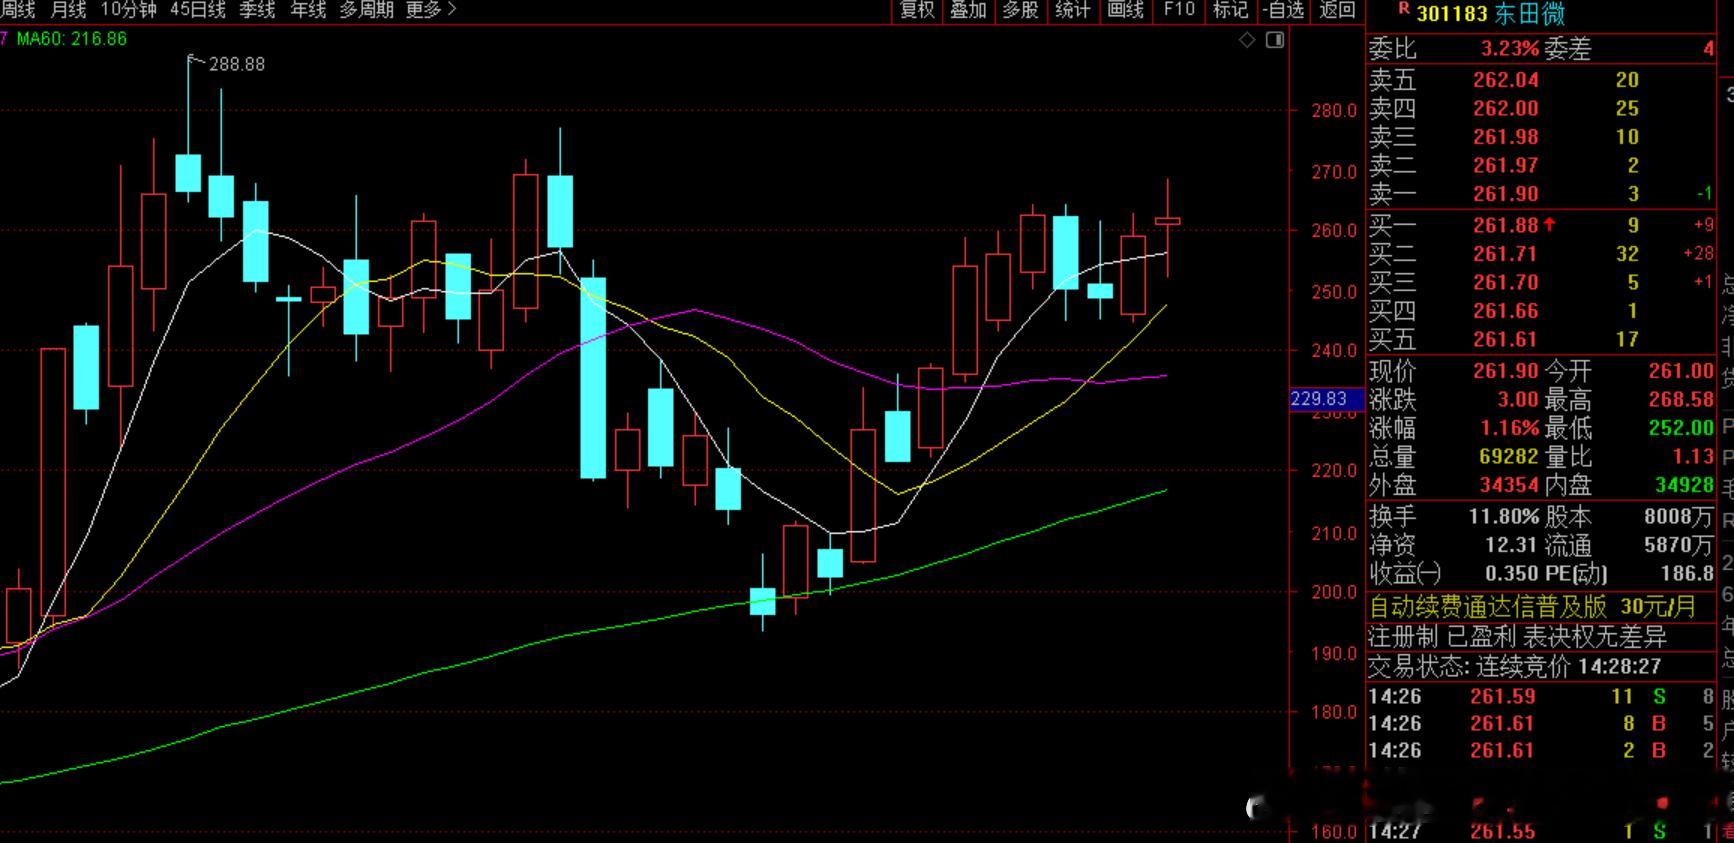Click the 净资 12.31 value
This screenshot has height=843, width=1734.
[1511, 545]
